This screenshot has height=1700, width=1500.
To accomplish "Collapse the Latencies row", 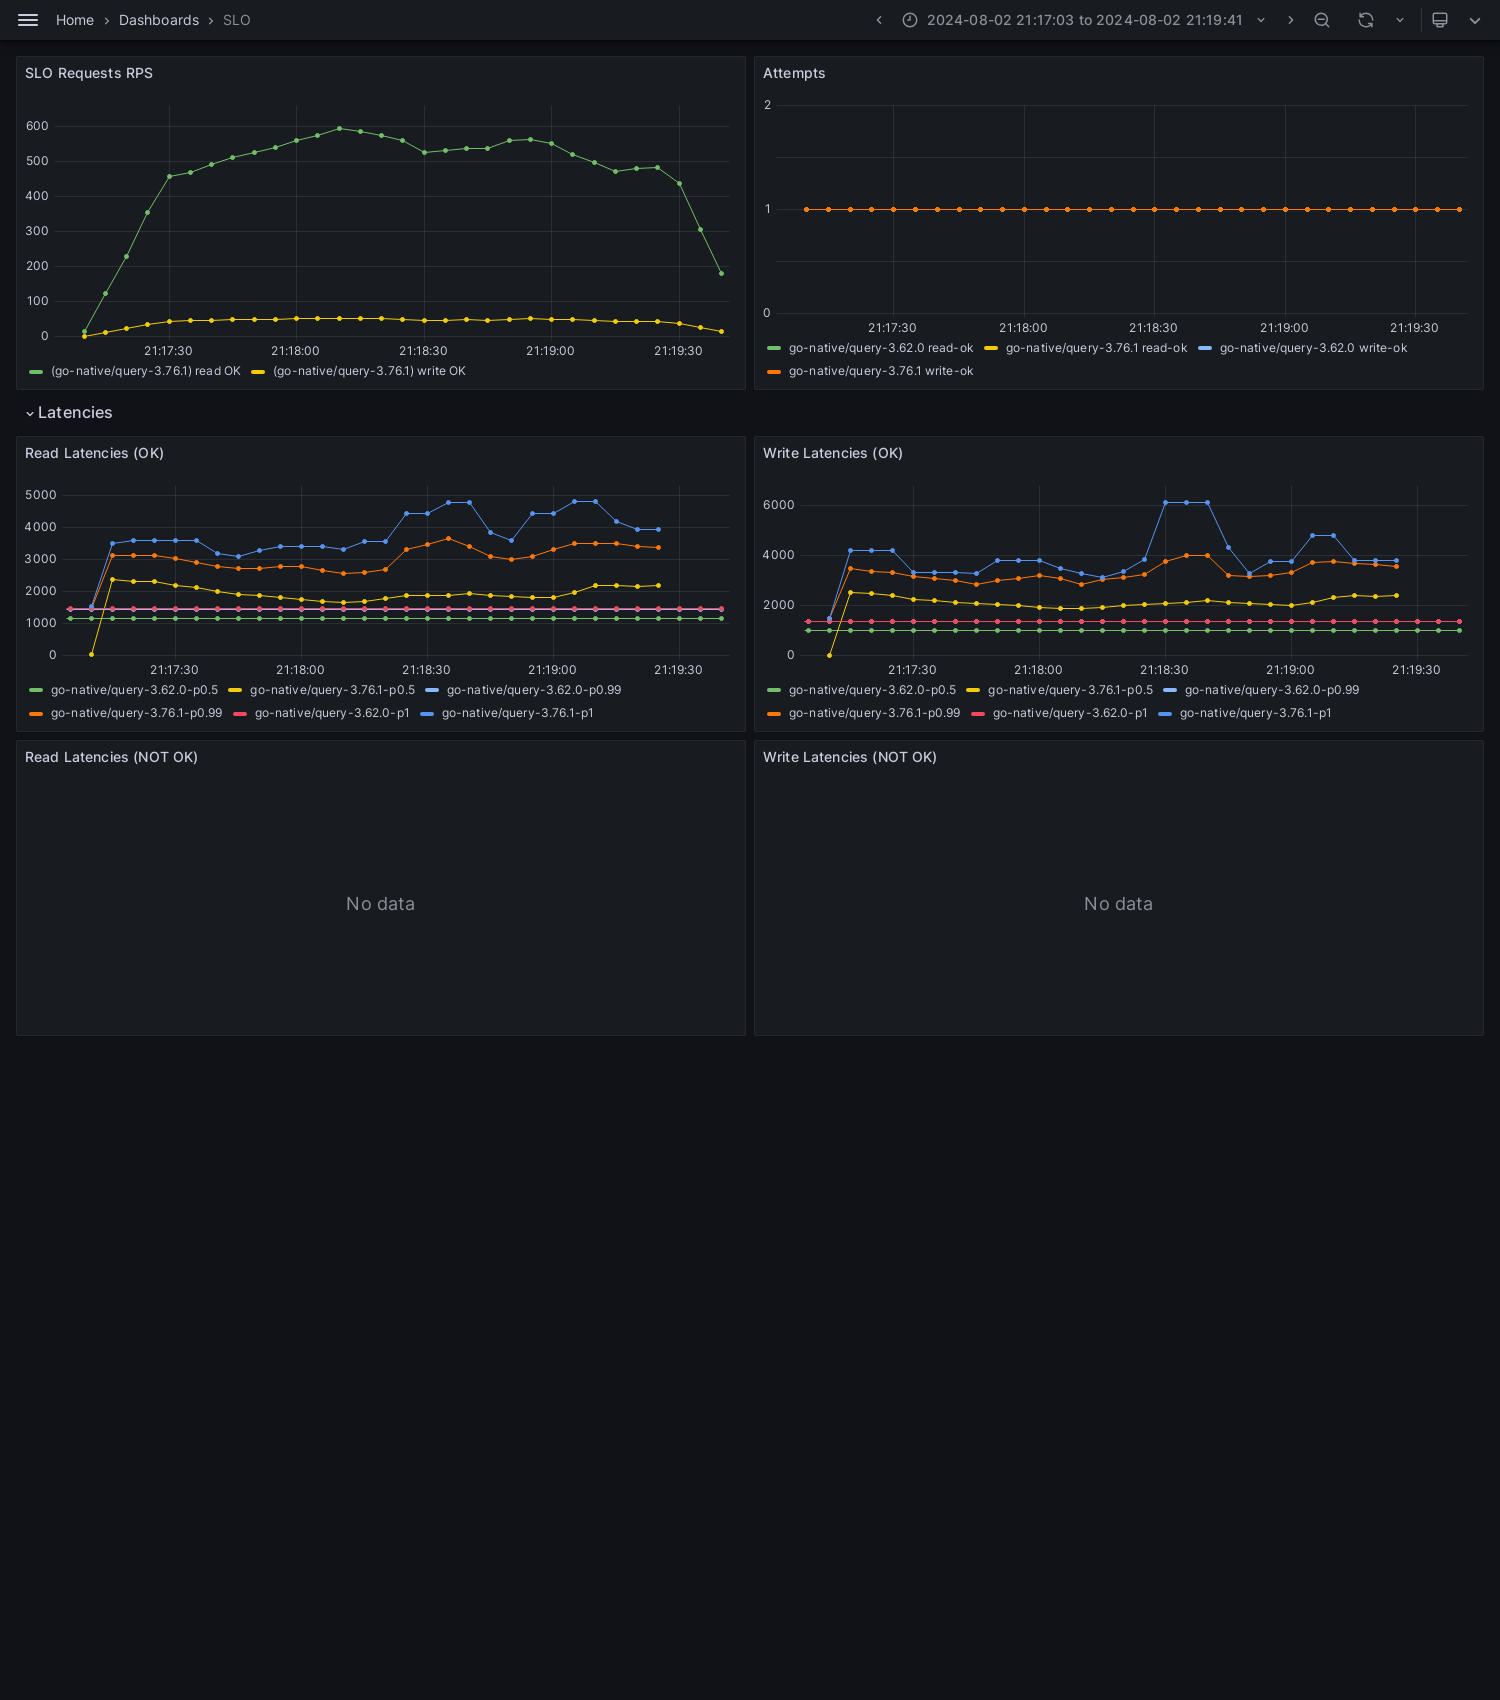I will (x=68, y=413).
